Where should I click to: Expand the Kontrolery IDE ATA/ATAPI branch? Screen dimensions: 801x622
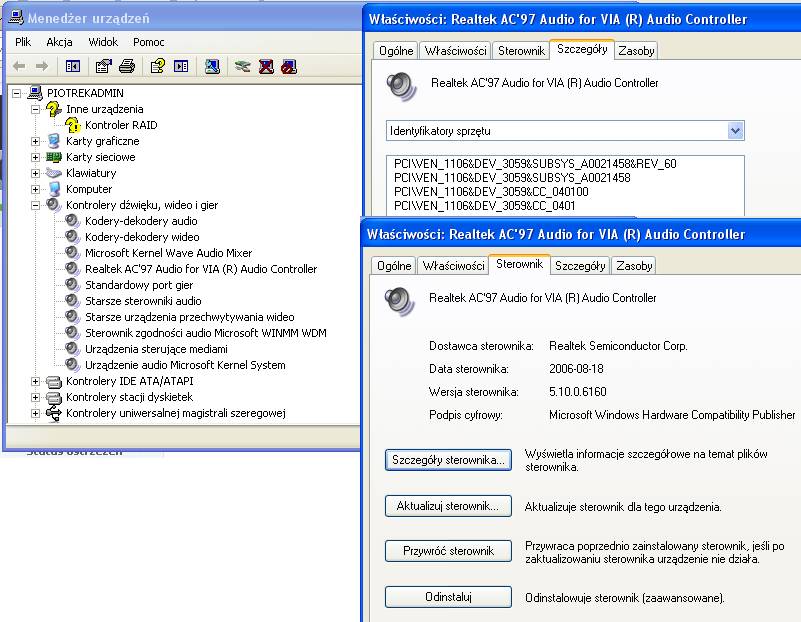click(35, 381)
